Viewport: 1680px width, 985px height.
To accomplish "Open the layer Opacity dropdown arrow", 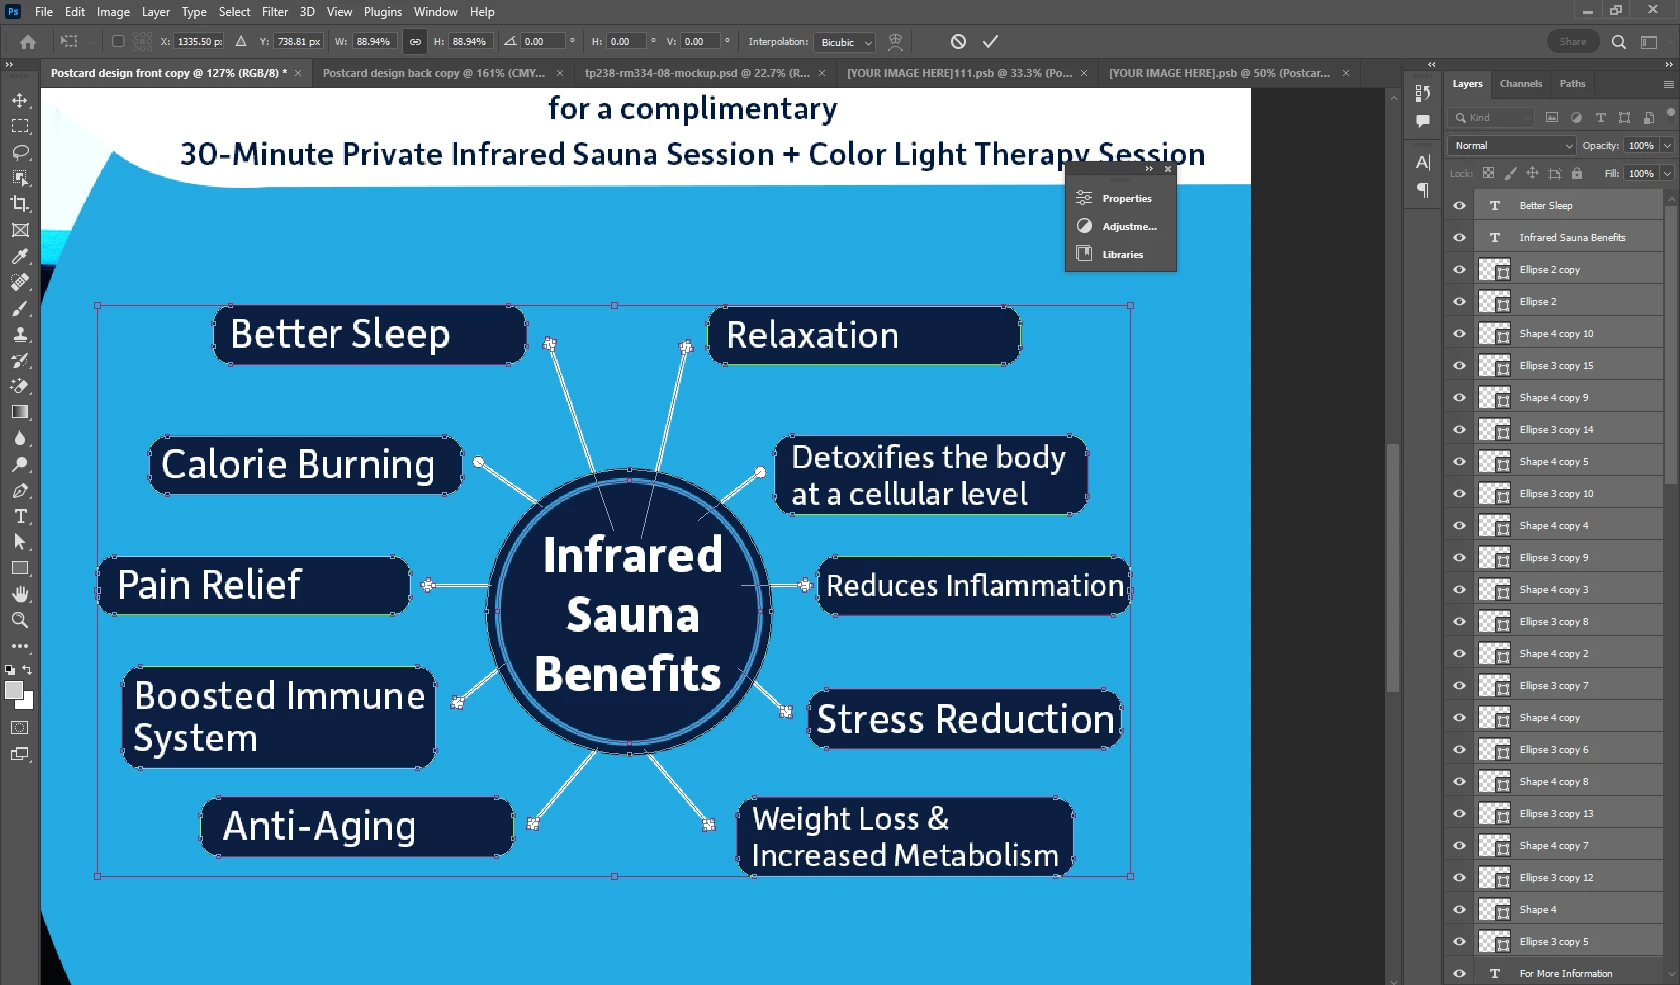I will point(1667,146).
